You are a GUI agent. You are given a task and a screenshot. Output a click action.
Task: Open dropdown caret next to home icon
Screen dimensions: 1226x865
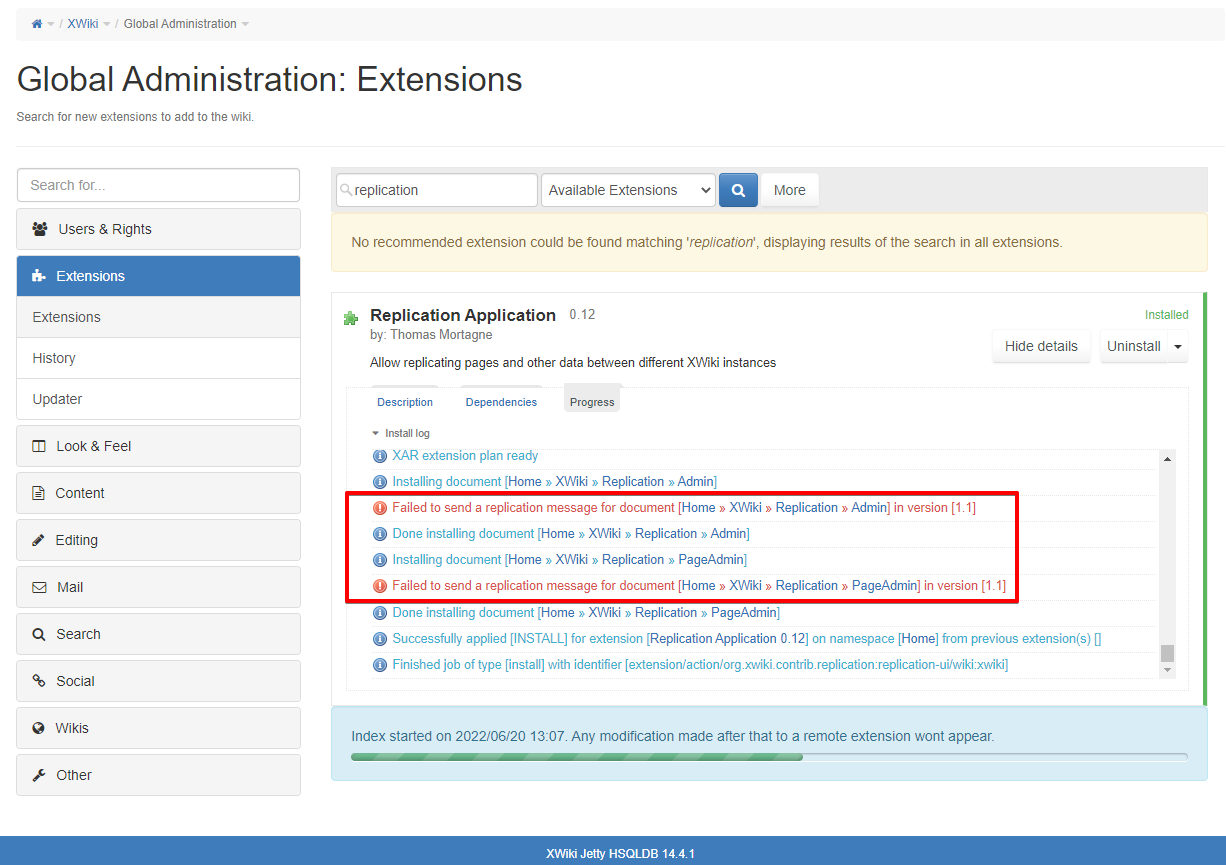click(x=51, y=24)
